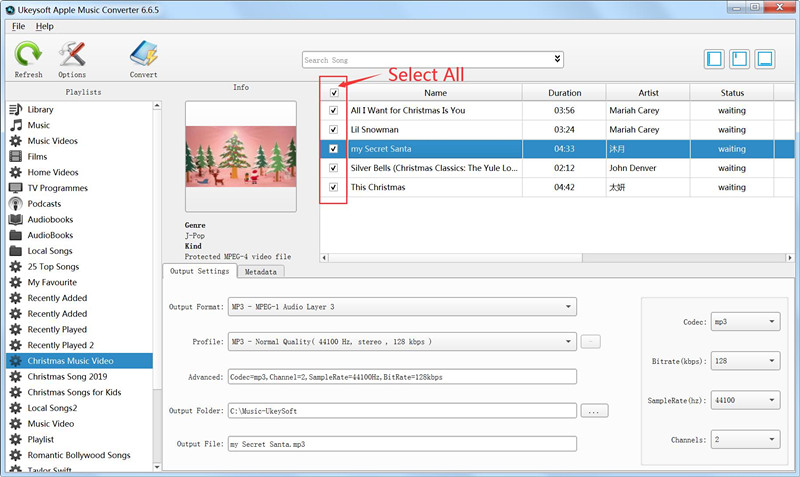Switch to the first layout view icon
Screen dimensions: 800x477
click(714, 59)
